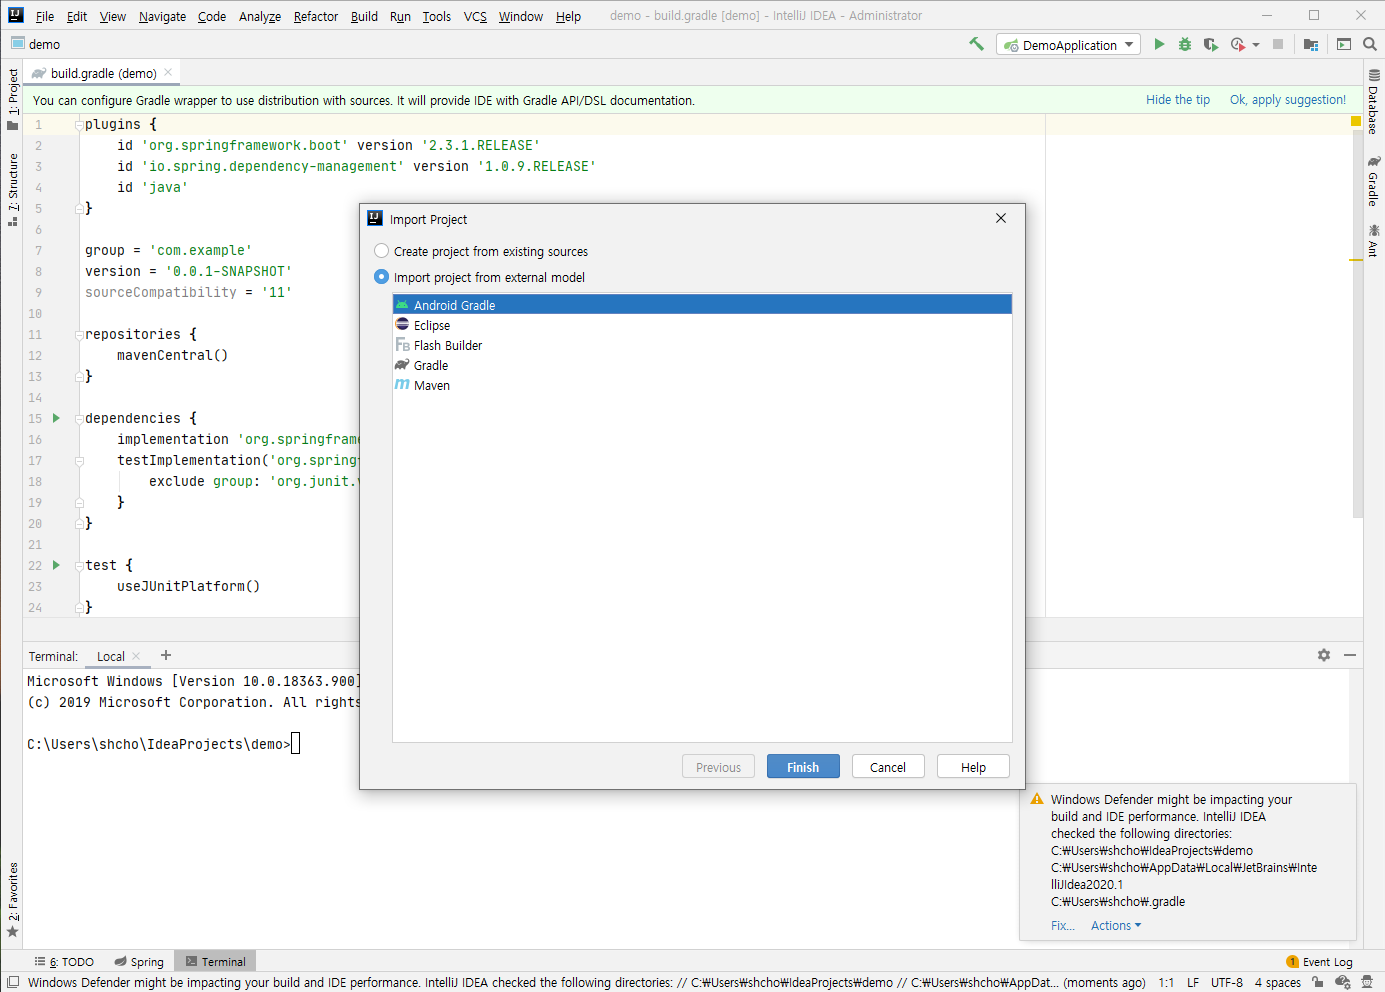The width and height of the screenshot is (1385, 992).
Task: Start debugging with the bug icon
Action: 1185,44
